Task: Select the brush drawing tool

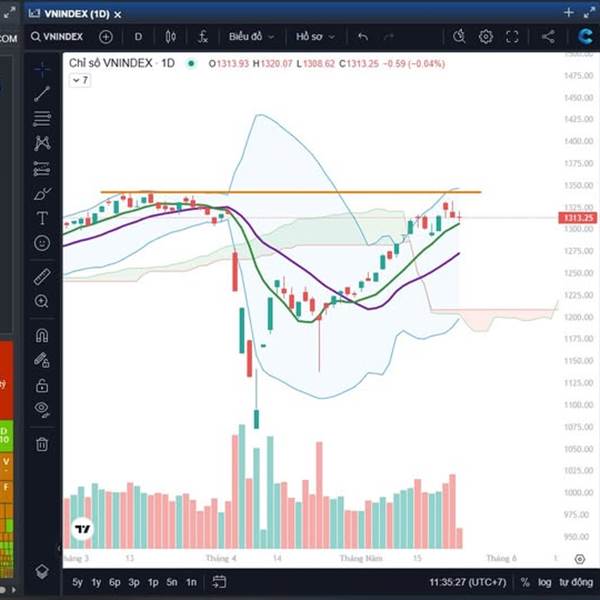Action: 42,194
